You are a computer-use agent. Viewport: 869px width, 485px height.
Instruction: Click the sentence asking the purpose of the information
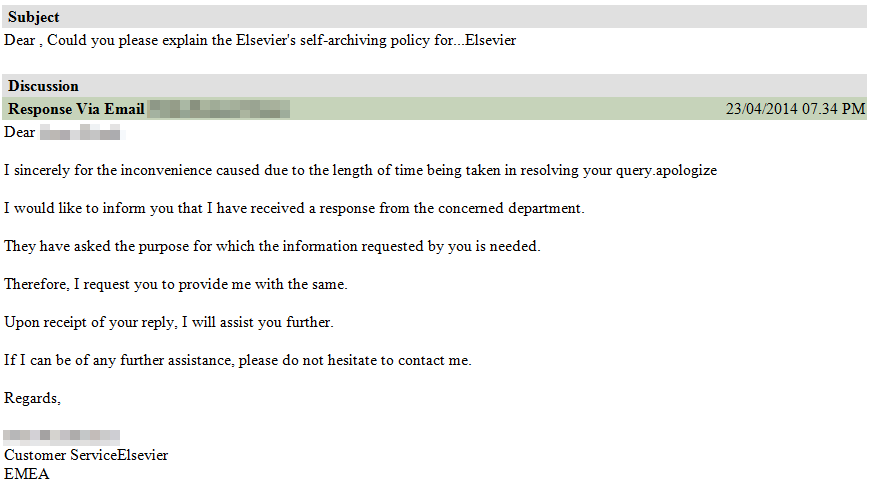click(x=272, y=246)
